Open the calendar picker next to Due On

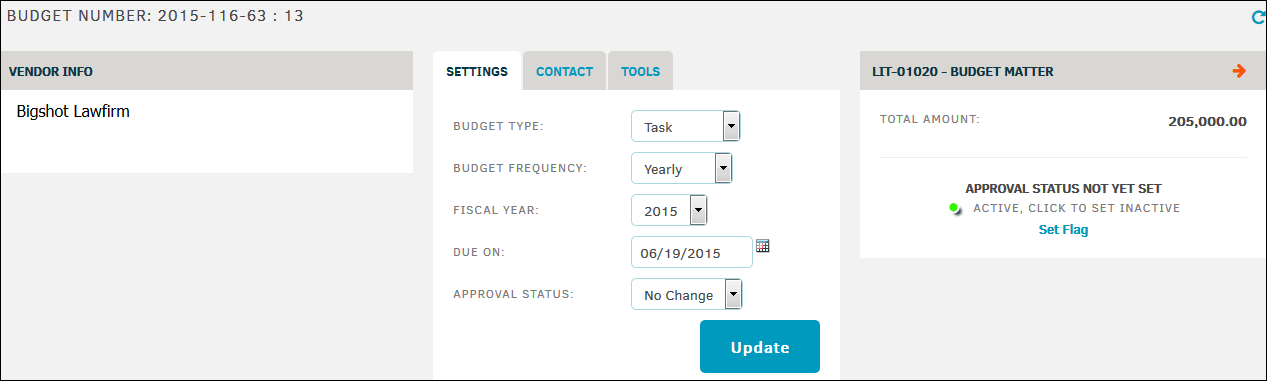coord(763,245)
